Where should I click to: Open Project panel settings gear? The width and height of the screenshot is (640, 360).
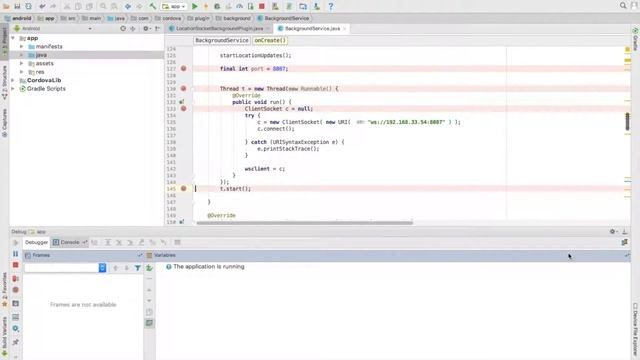coord(146,29)
